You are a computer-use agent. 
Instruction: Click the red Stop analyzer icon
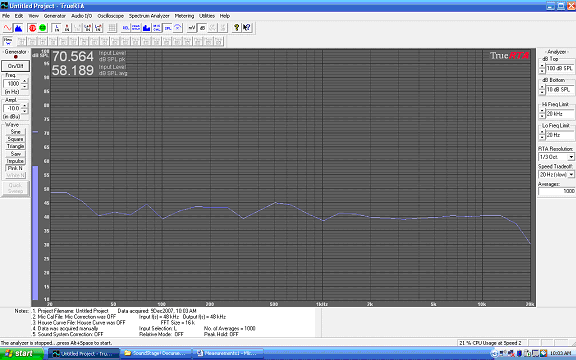(x=32, y=28)
